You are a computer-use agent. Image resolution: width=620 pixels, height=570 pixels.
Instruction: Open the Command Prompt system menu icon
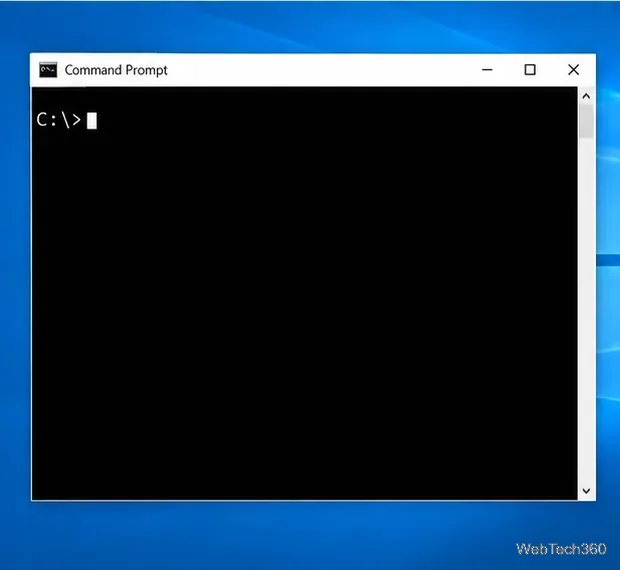pos(48,70)
